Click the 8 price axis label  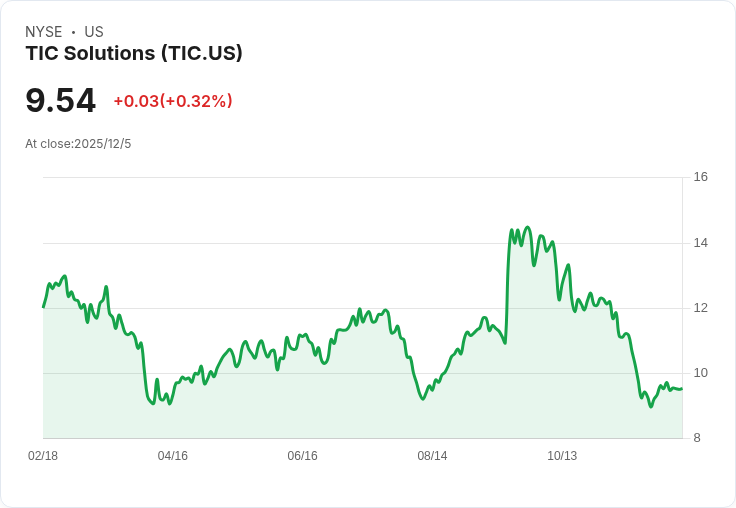click(x=697, y=438)
